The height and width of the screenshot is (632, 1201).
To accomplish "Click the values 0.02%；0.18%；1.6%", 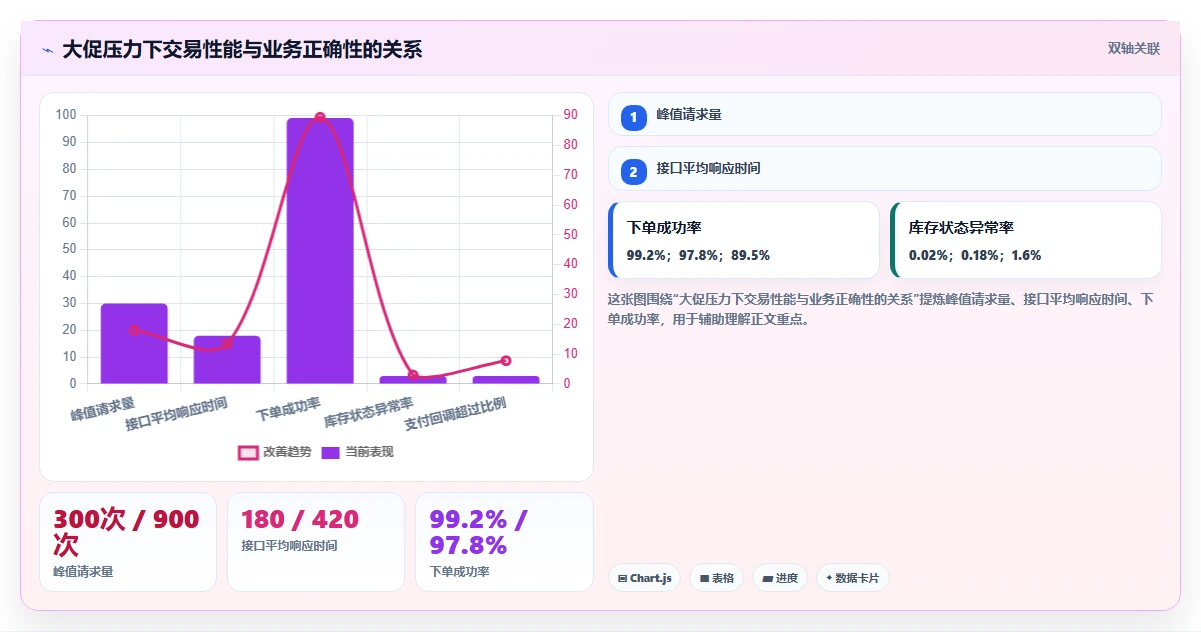I will pos(975,255).
